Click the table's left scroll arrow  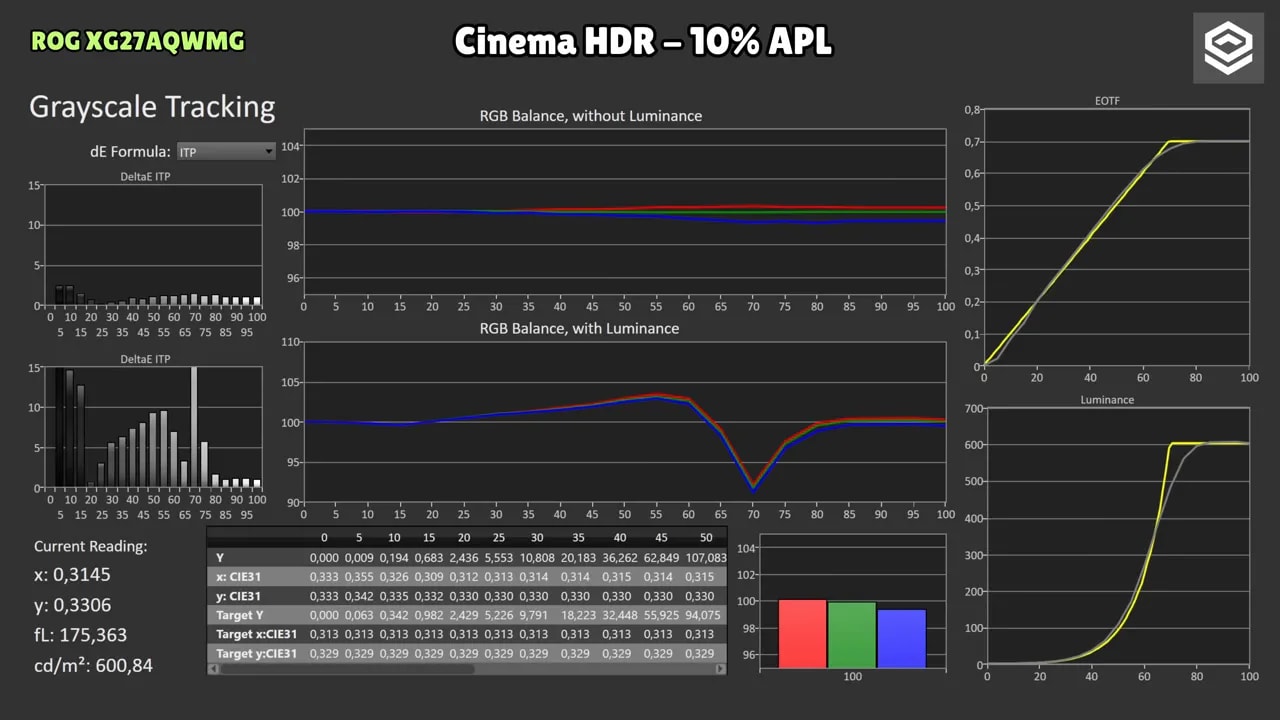(212, 669)
